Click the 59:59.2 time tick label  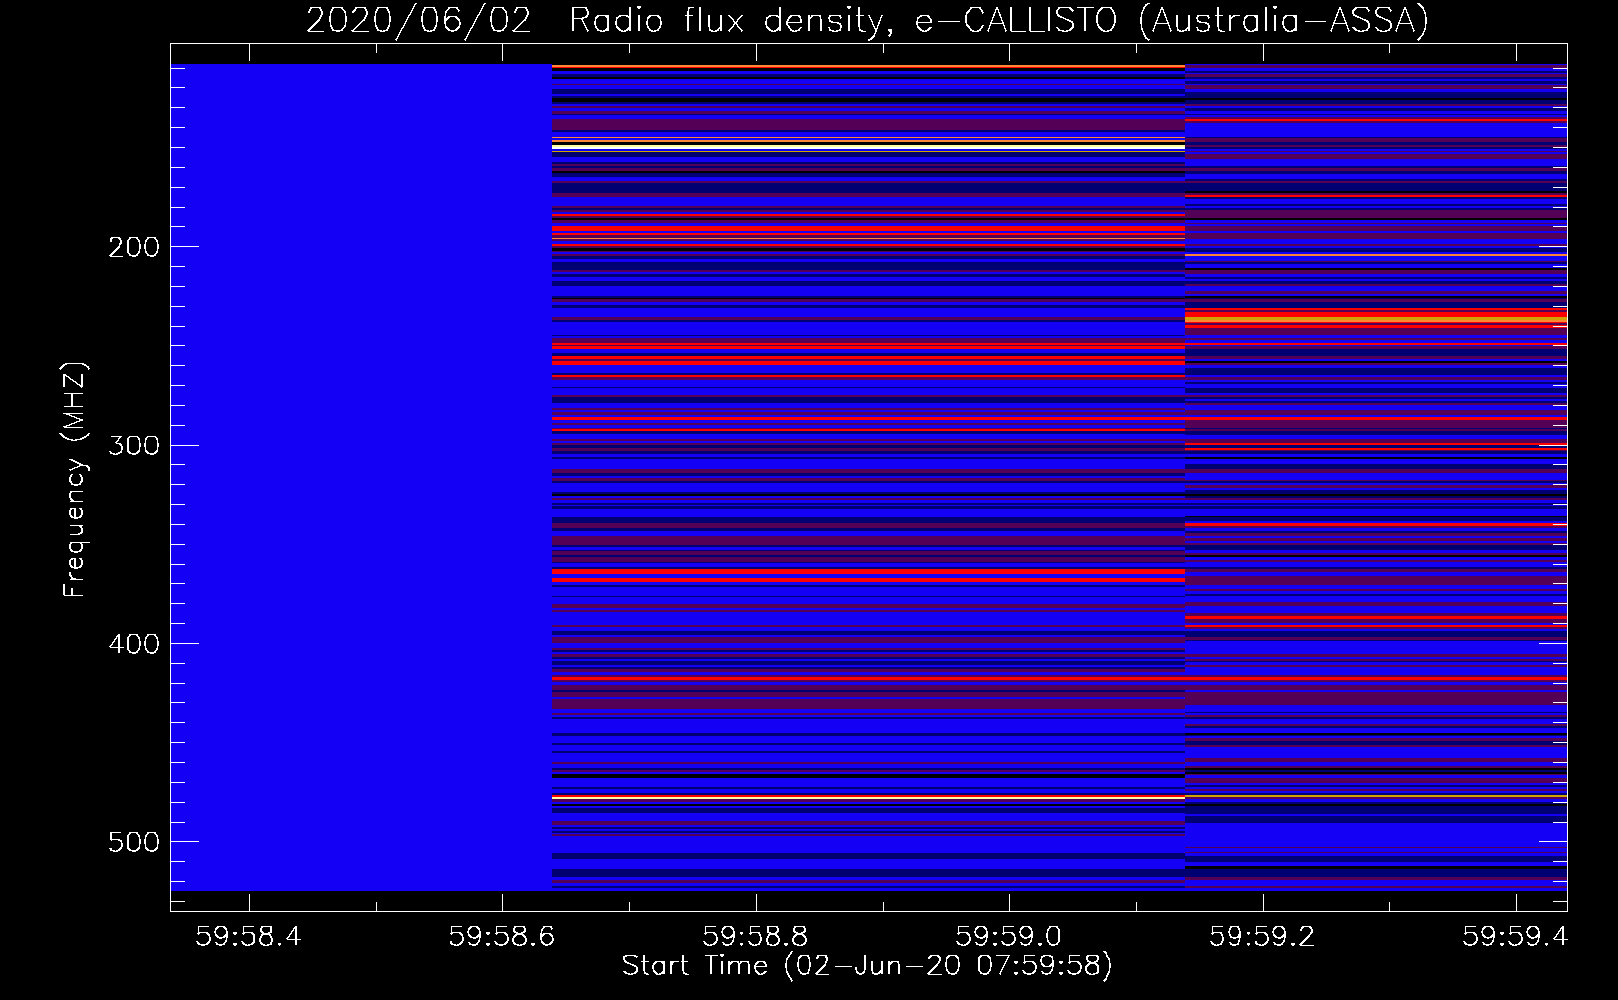pos(1263,936)
